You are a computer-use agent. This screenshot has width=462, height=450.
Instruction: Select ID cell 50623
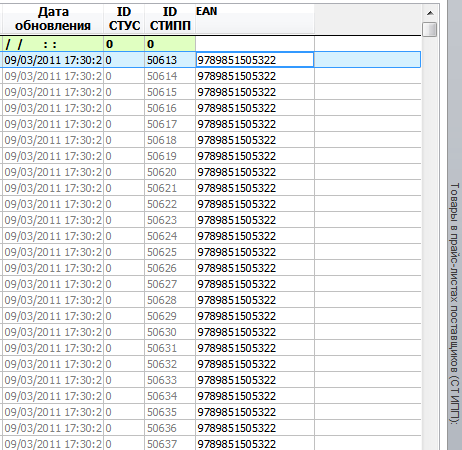point(170,220)
